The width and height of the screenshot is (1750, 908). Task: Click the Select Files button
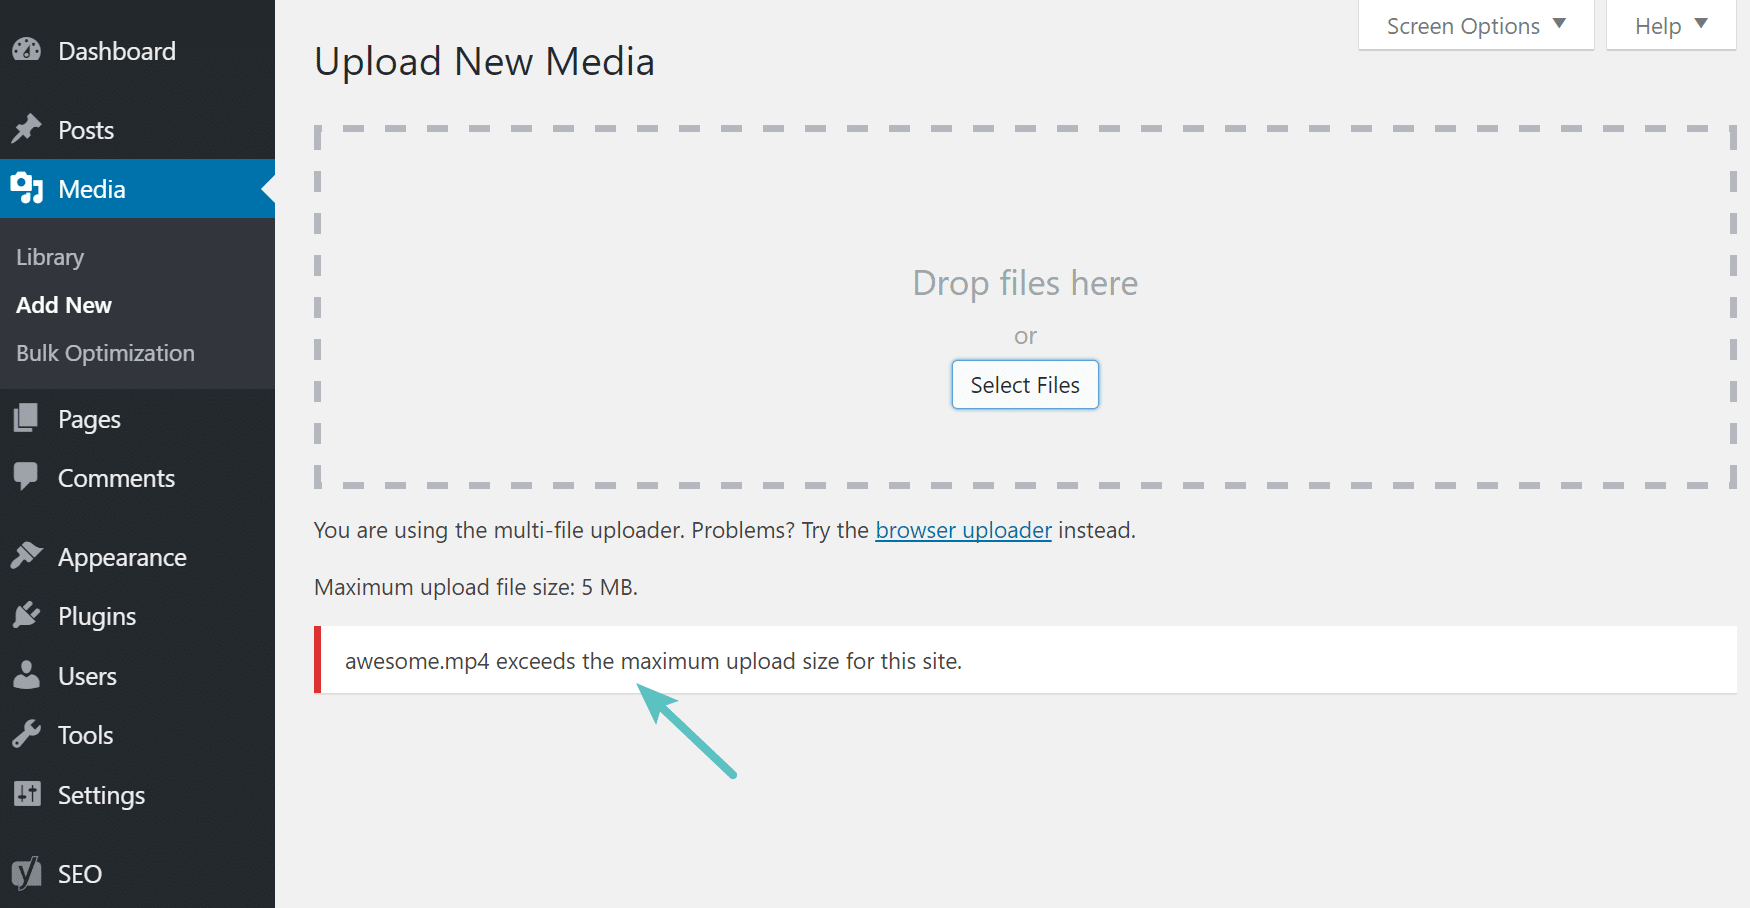click(x=1024, y=384)
